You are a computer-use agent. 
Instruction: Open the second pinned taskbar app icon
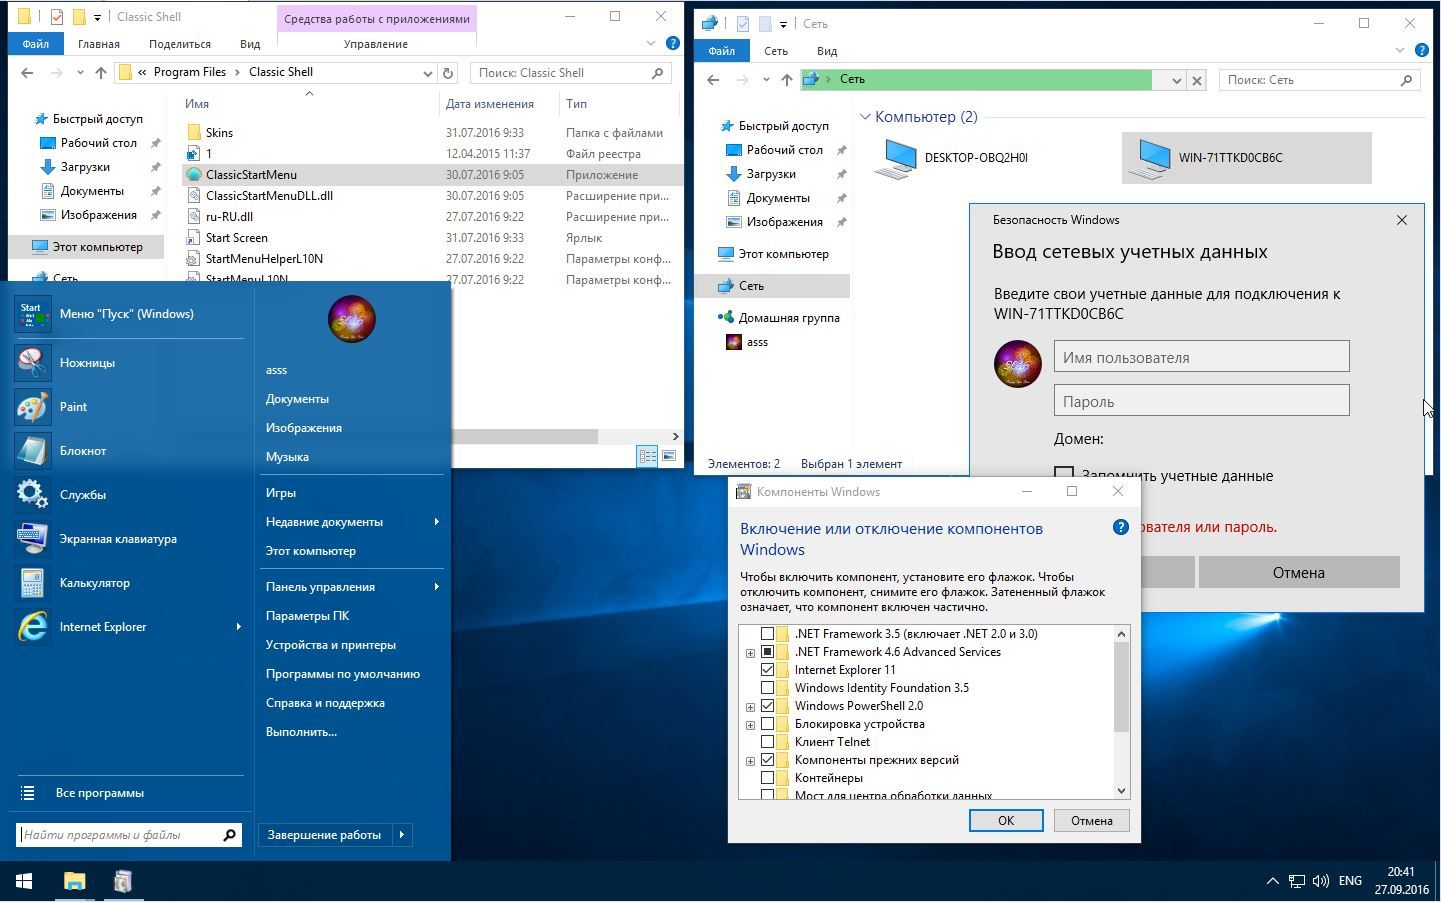tap(123, 881)
